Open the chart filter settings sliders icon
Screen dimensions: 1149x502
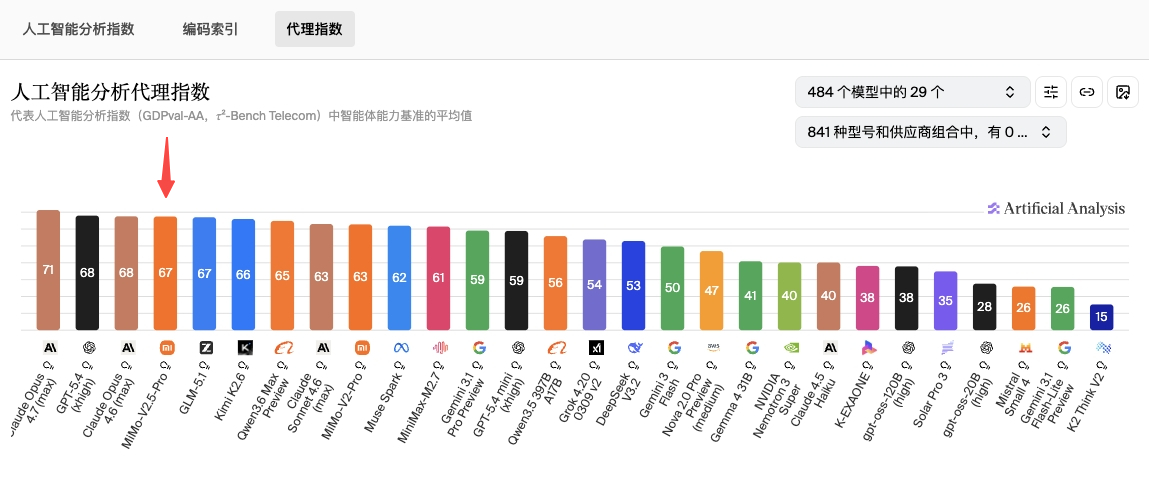(1051, 92)
